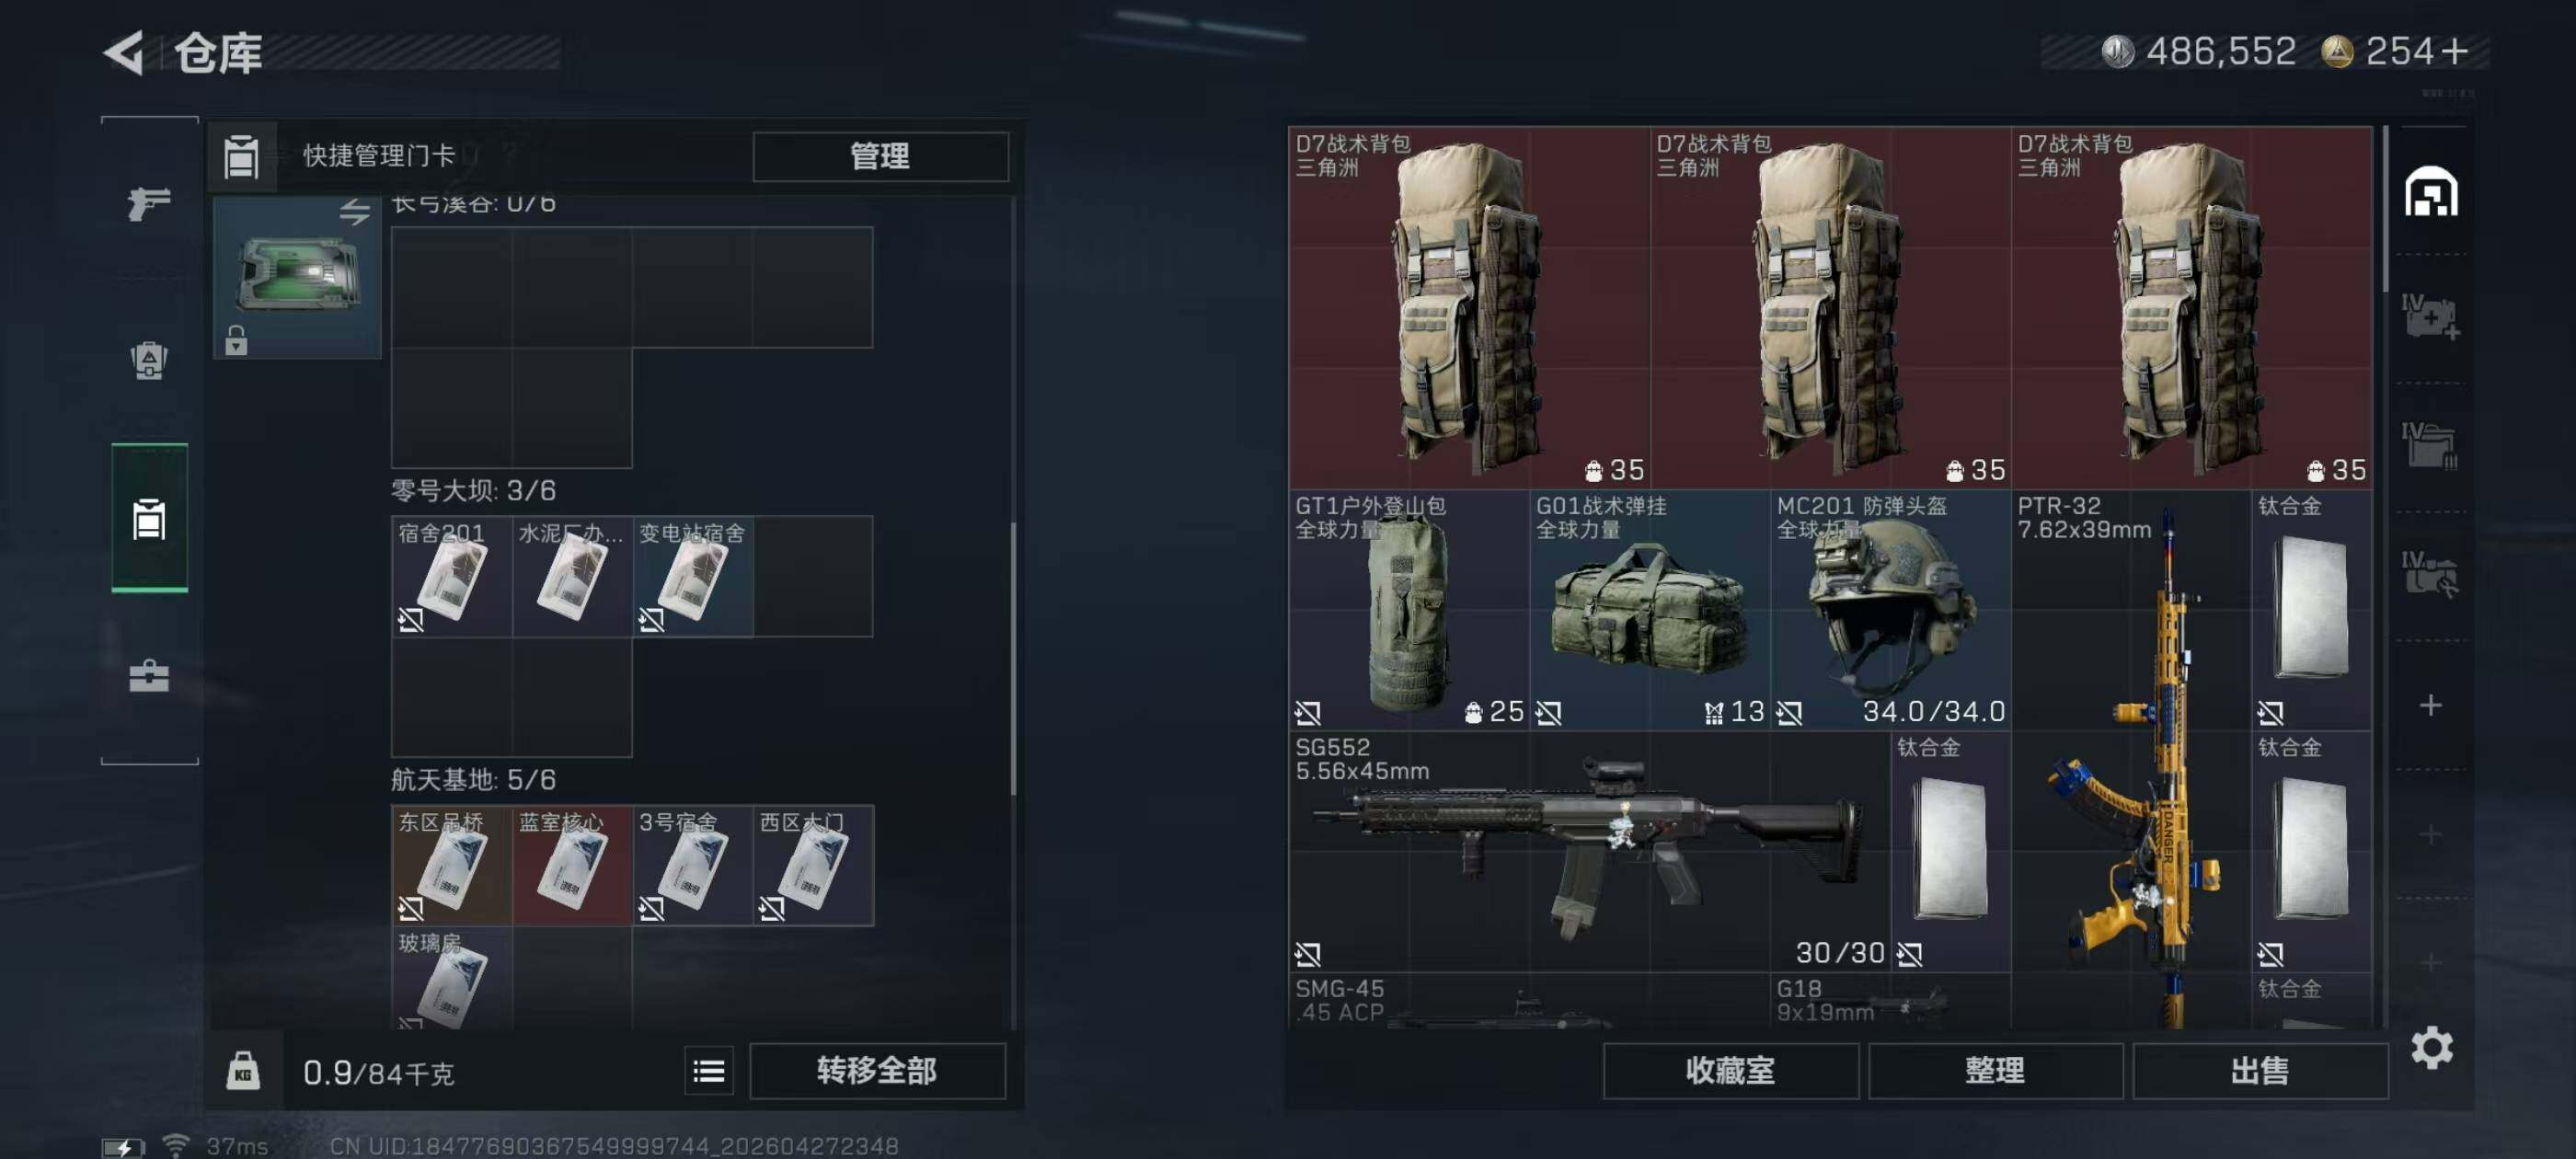This screenshot has height=1159, width=2576.
Task: Select the 蓝室核心 red key card
Action: coord(572,865)
